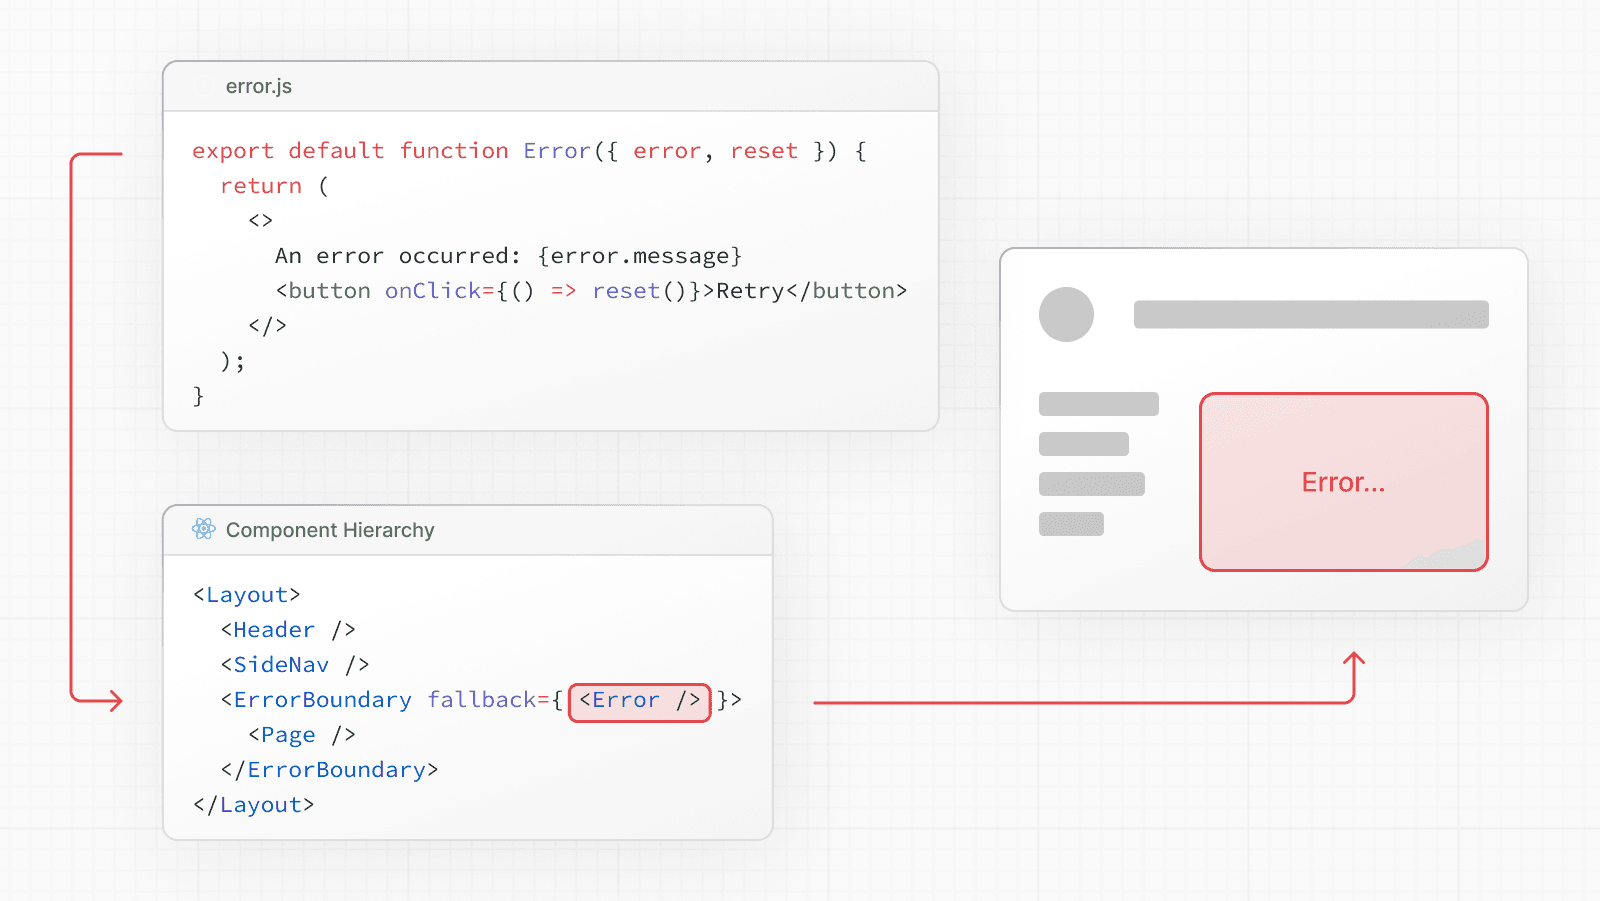Image resolution: width=1600 pixels, height=901 pixels.
Task: Select the <SideNav /> component line
Action: click(293, 664)
